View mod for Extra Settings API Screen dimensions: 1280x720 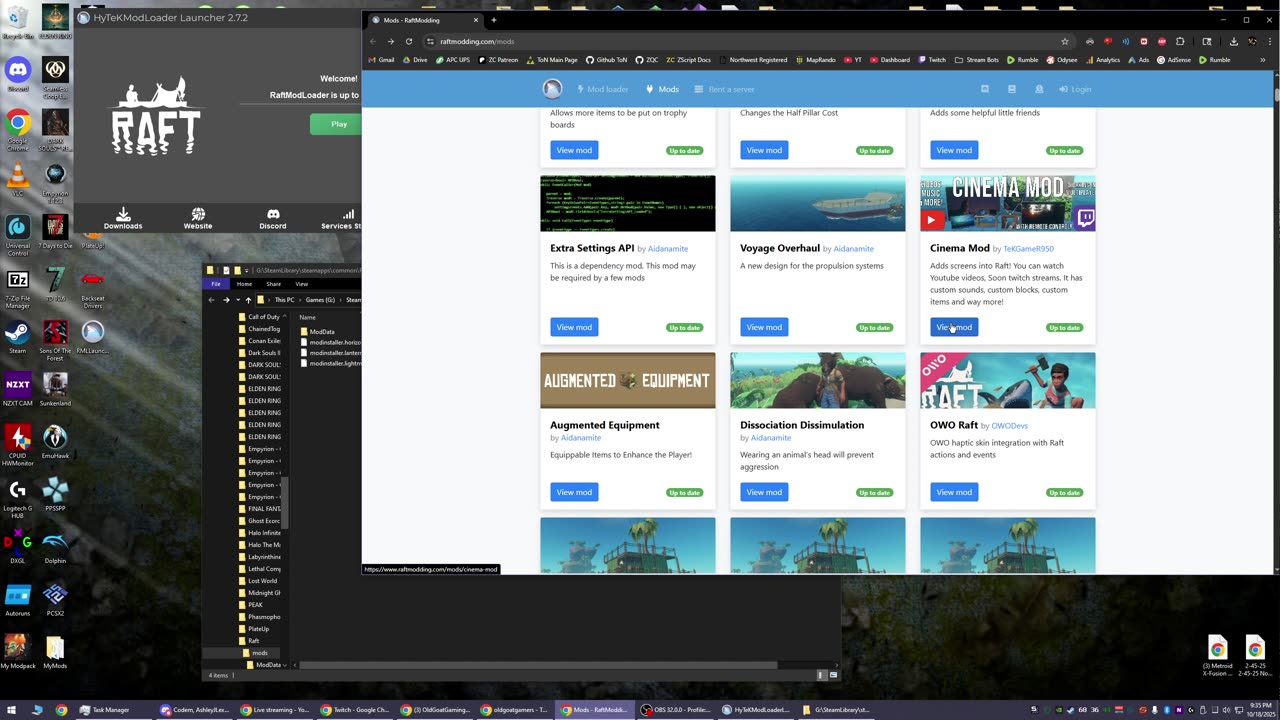pos(574,327)
